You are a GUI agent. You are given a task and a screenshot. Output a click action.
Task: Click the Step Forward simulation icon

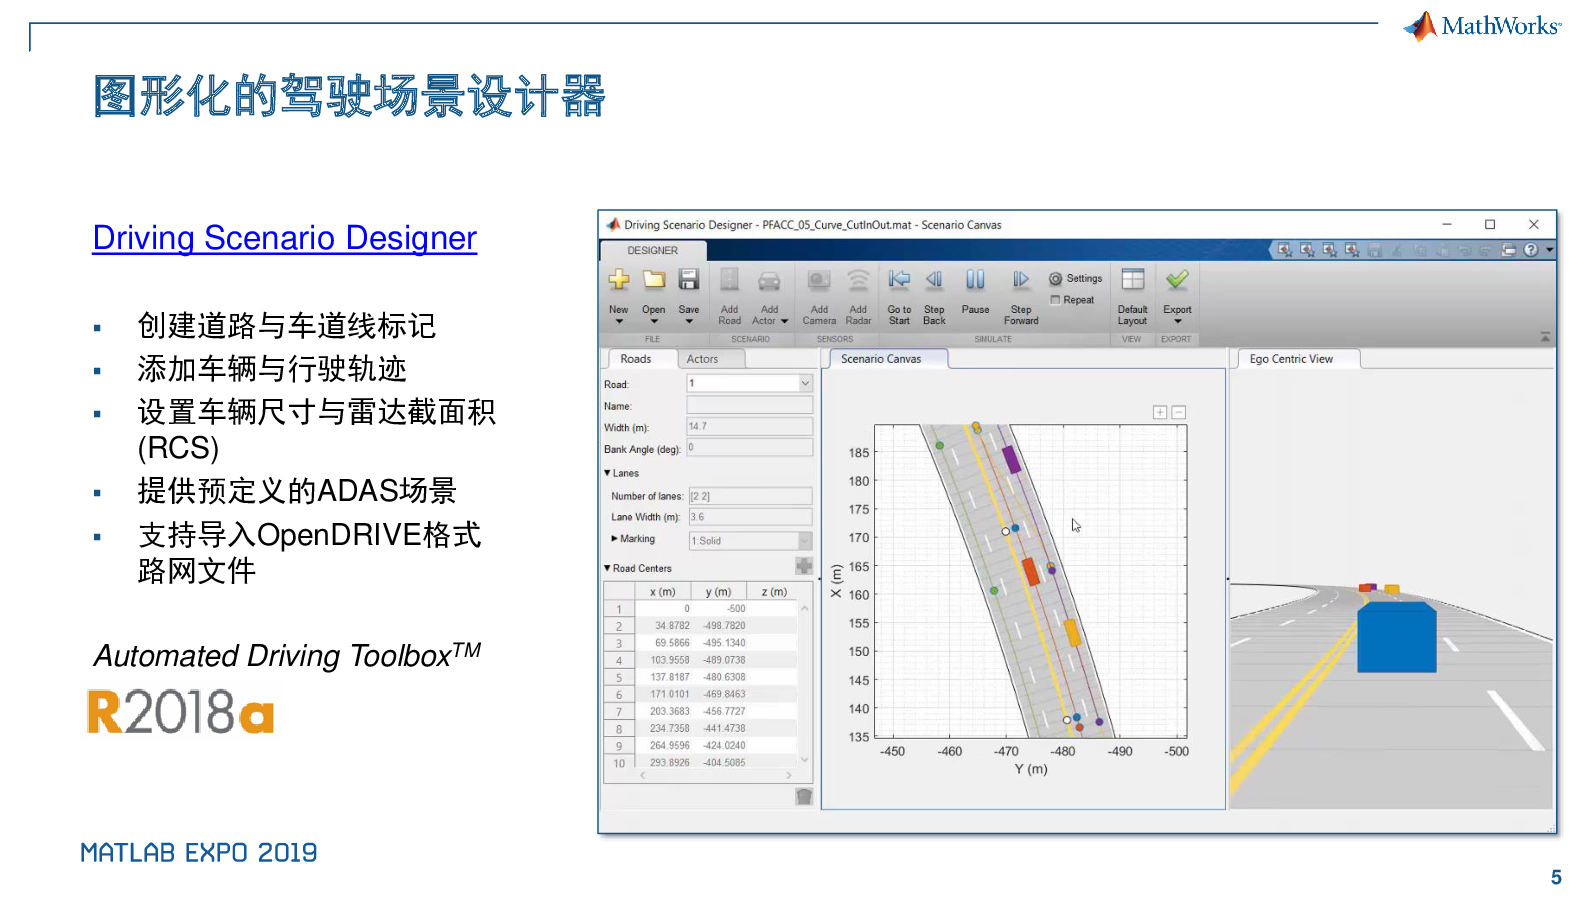[x=1021, y=280]
